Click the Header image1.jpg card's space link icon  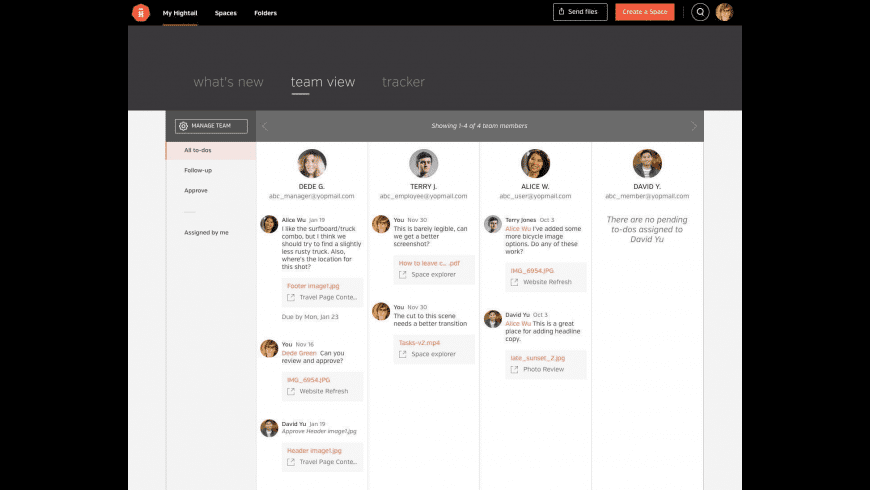coord(291,462)
